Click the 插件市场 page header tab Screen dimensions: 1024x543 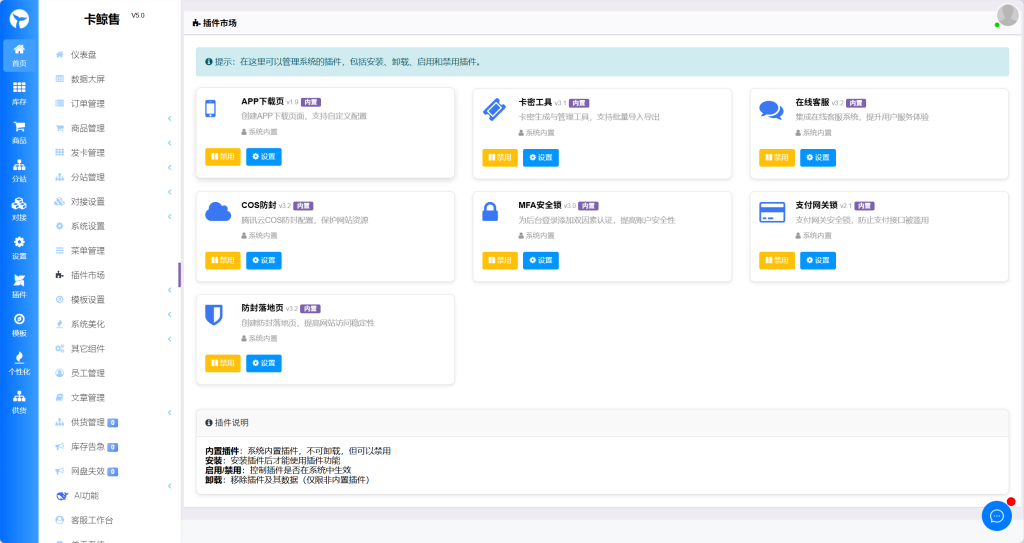[x=215, y=23]
